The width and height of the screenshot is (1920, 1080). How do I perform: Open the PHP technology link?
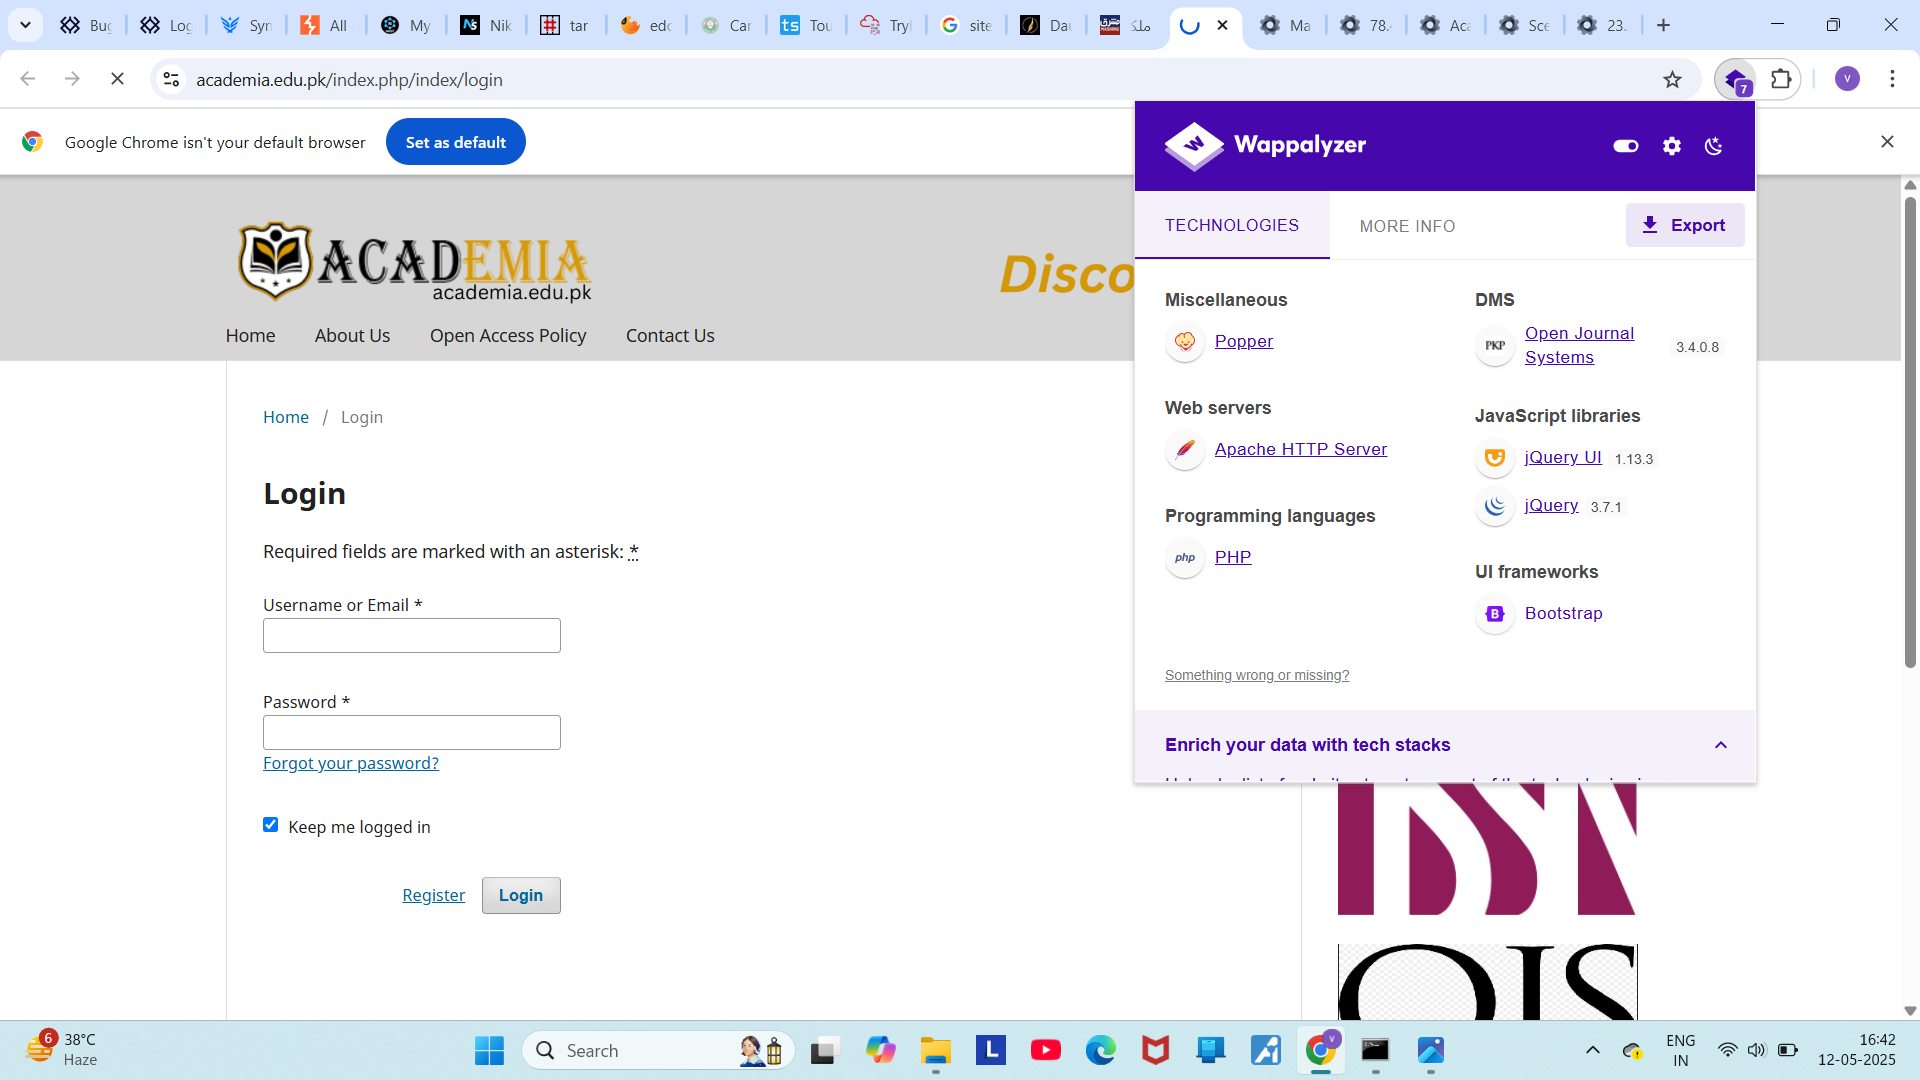point(1233,557)
